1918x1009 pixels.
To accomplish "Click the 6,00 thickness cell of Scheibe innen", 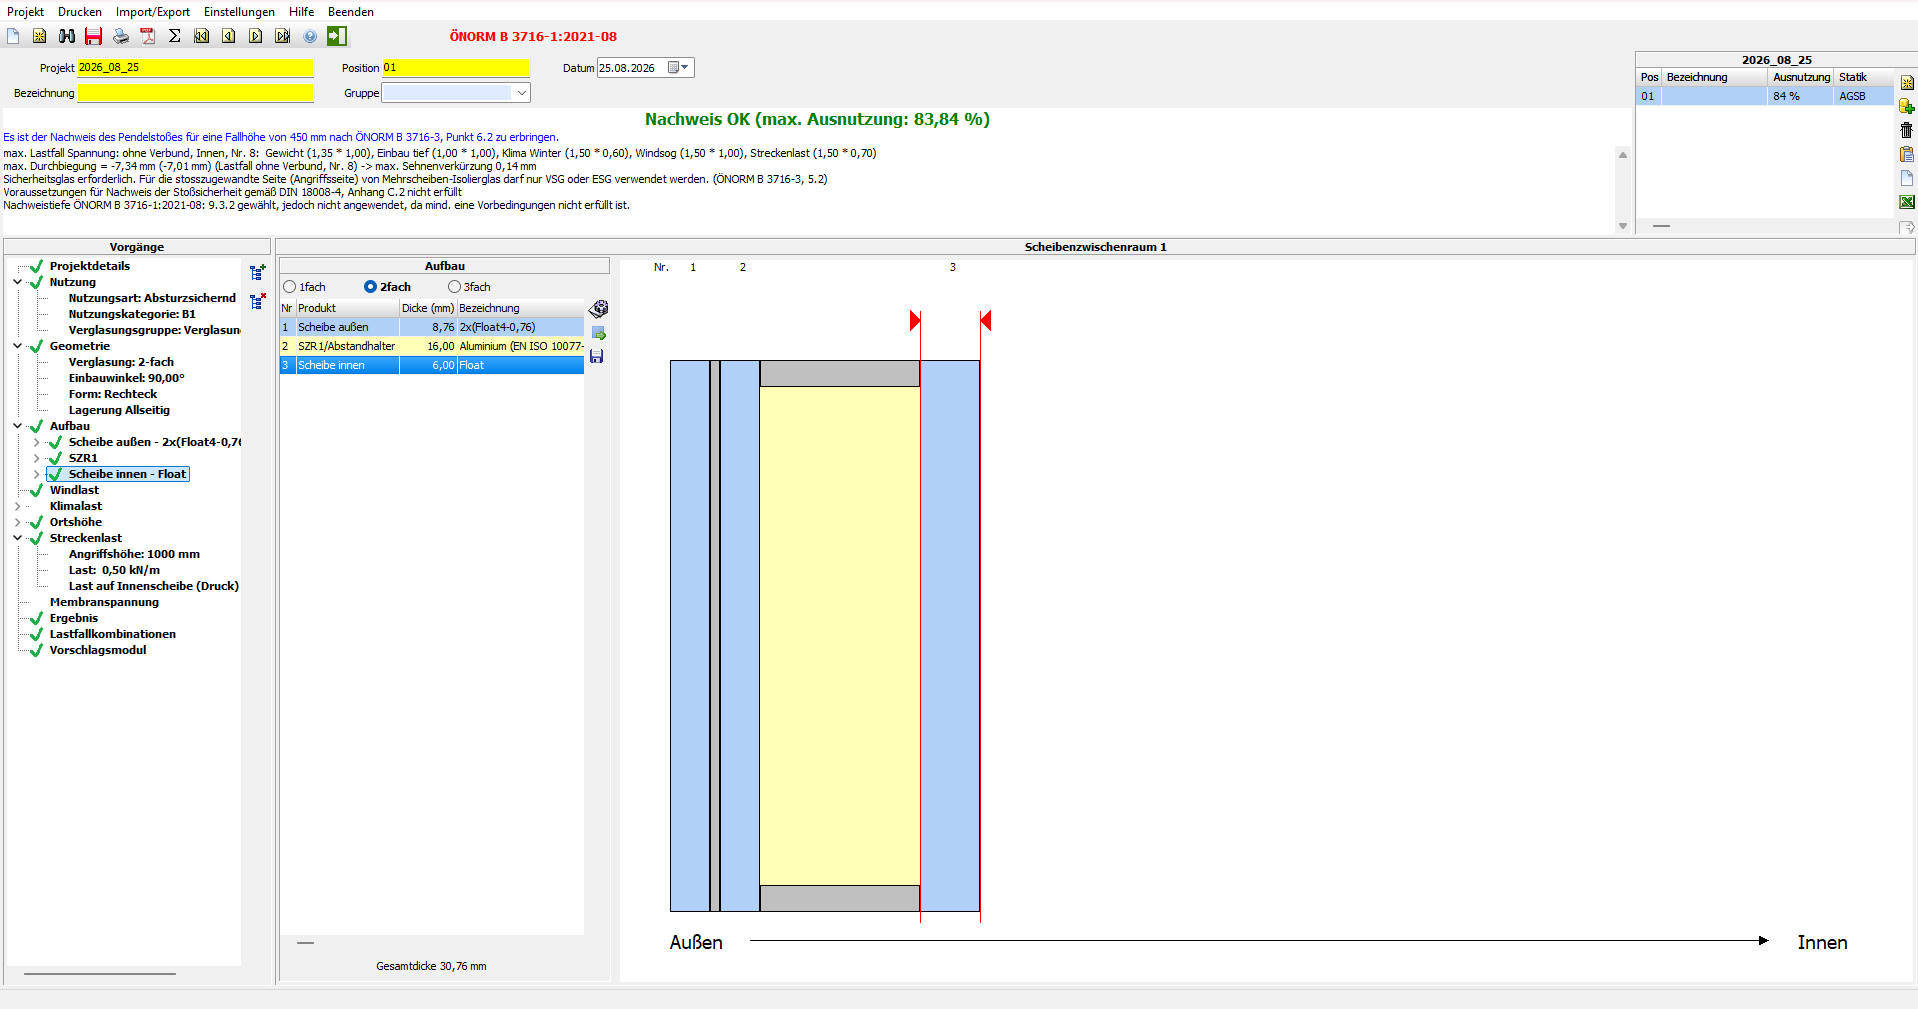I will click(x=428, y=365).
